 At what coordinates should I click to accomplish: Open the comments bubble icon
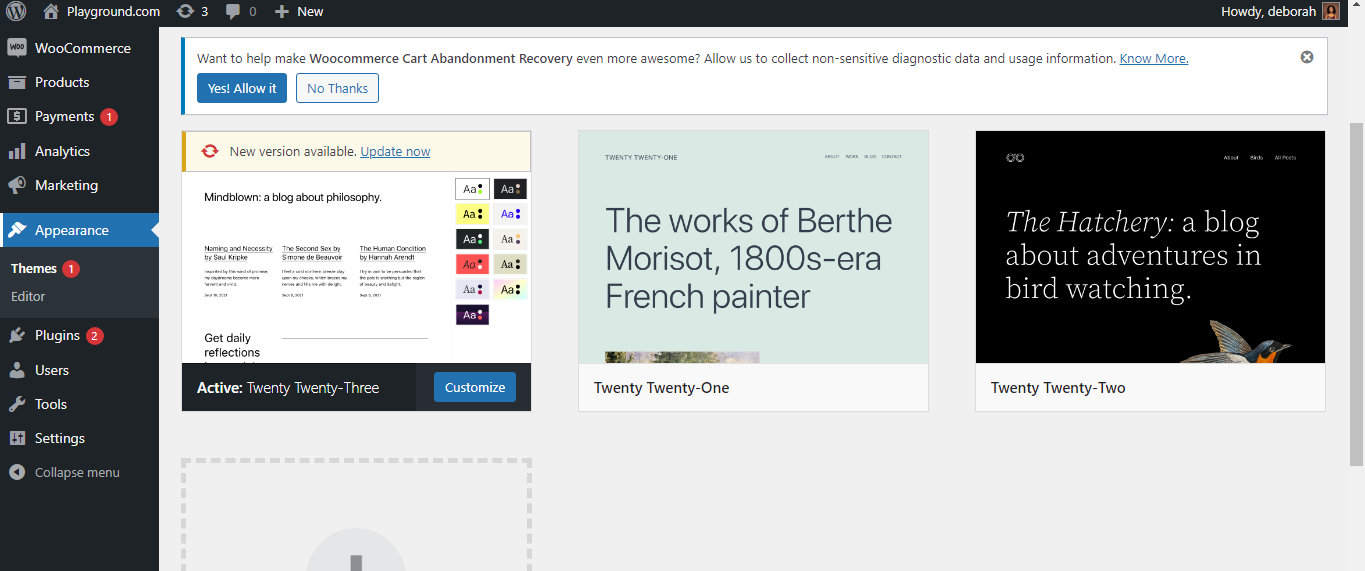pyautogui.click(x=233, y=12)
